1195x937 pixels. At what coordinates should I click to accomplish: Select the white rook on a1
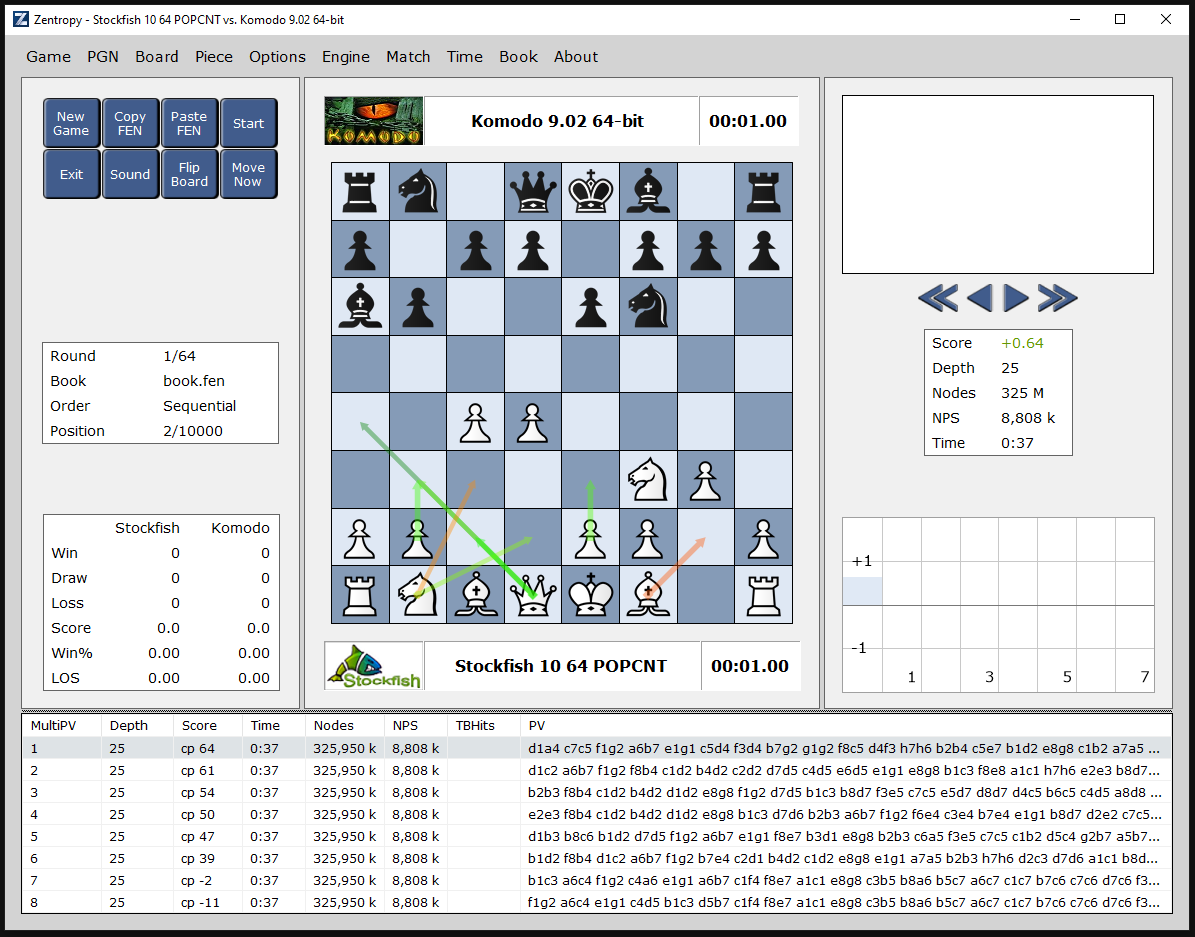tap(360, 595)
